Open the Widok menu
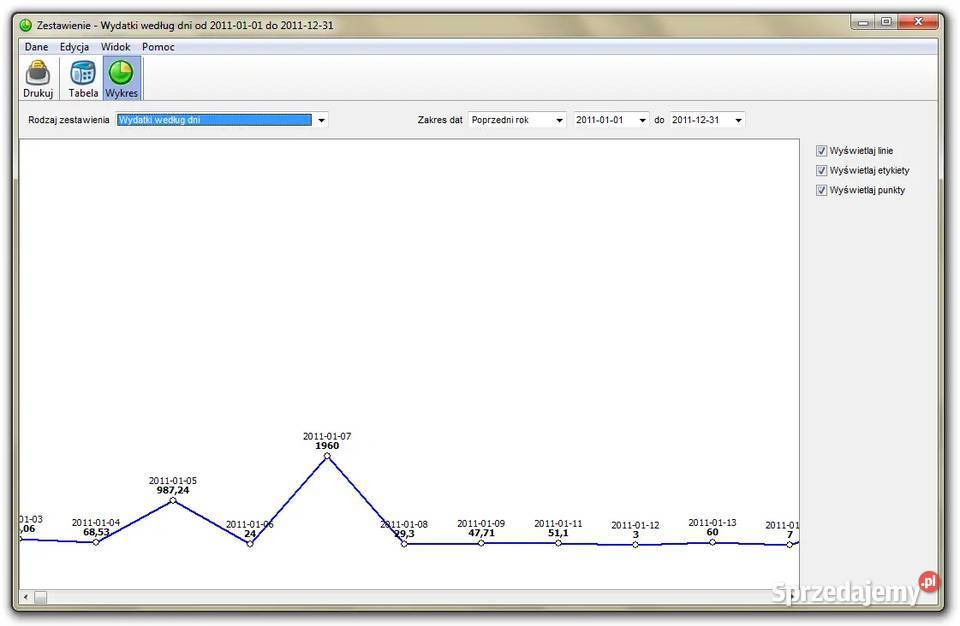 115,47
